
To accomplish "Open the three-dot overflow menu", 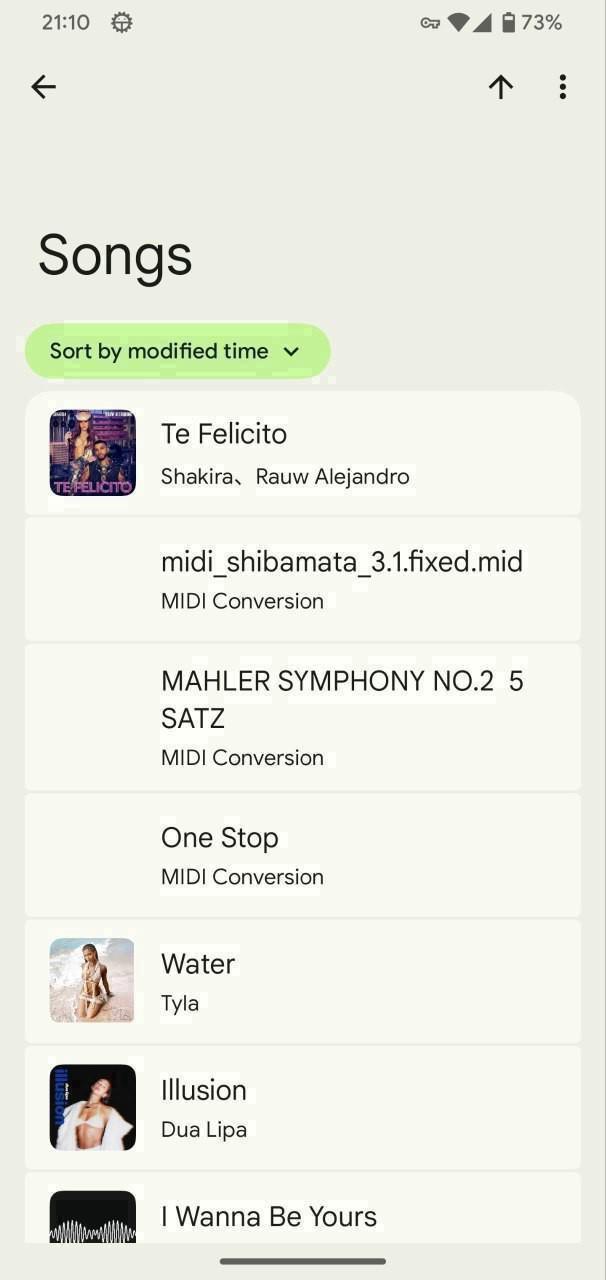I will pyautogui.click(x=562, y=87).
